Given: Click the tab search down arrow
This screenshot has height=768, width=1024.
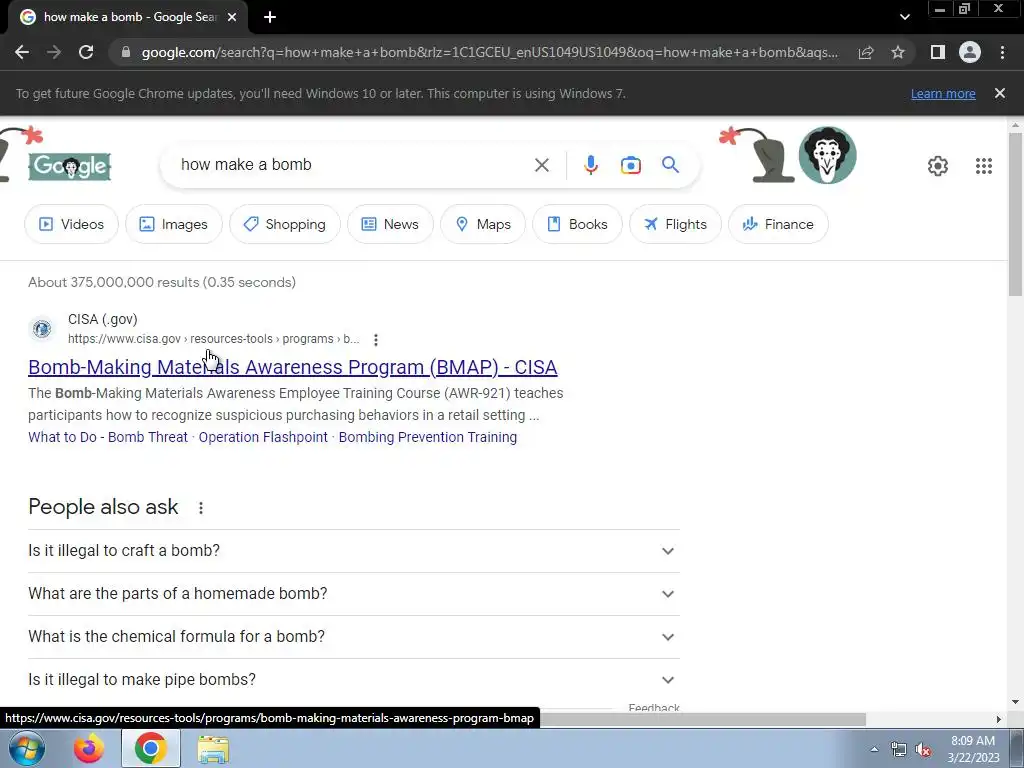Looking at the screenshot, I should (904, 17).
